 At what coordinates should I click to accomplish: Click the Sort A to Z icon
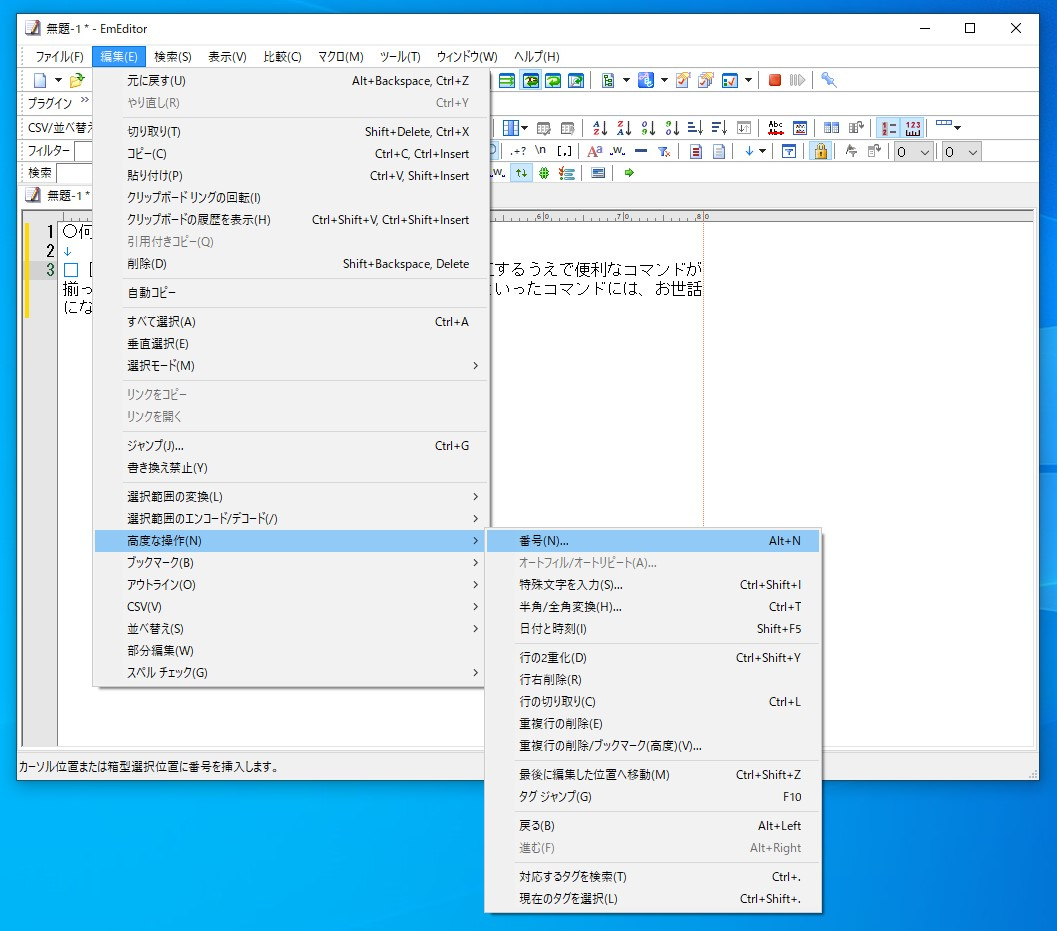click(600, 127)
